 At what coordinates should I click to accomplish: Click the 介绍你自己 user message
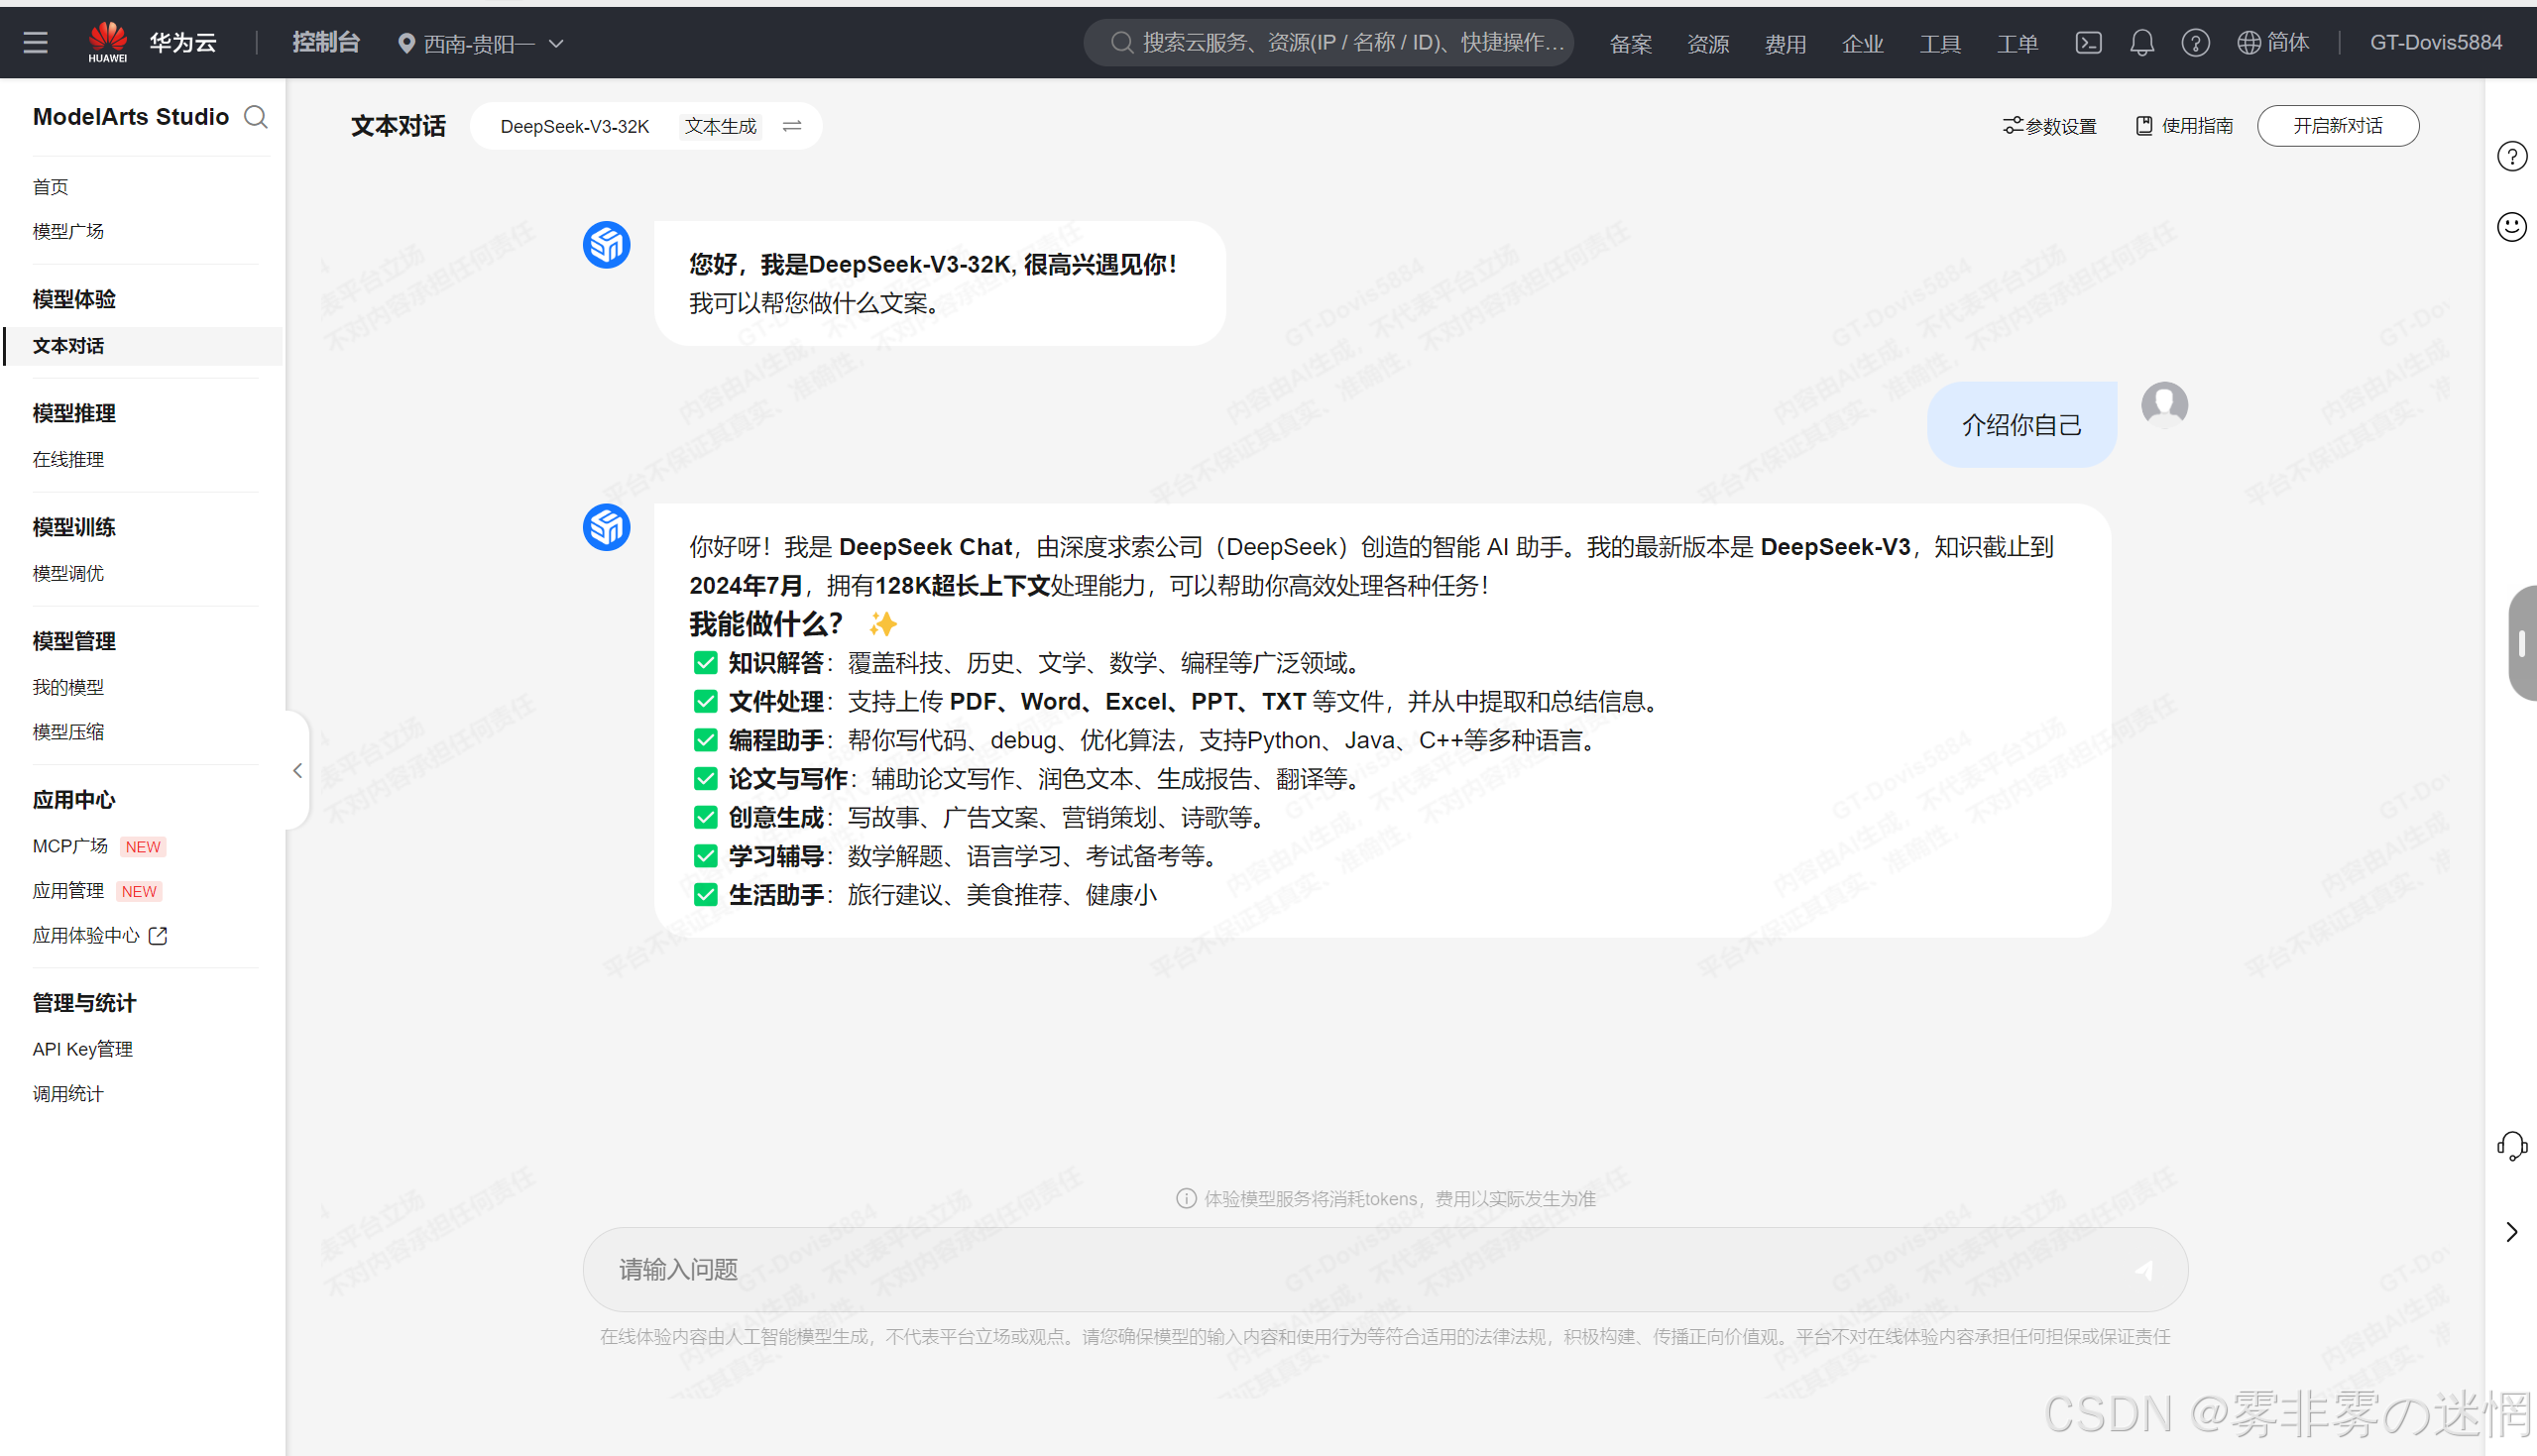(x=2021, y=425)
